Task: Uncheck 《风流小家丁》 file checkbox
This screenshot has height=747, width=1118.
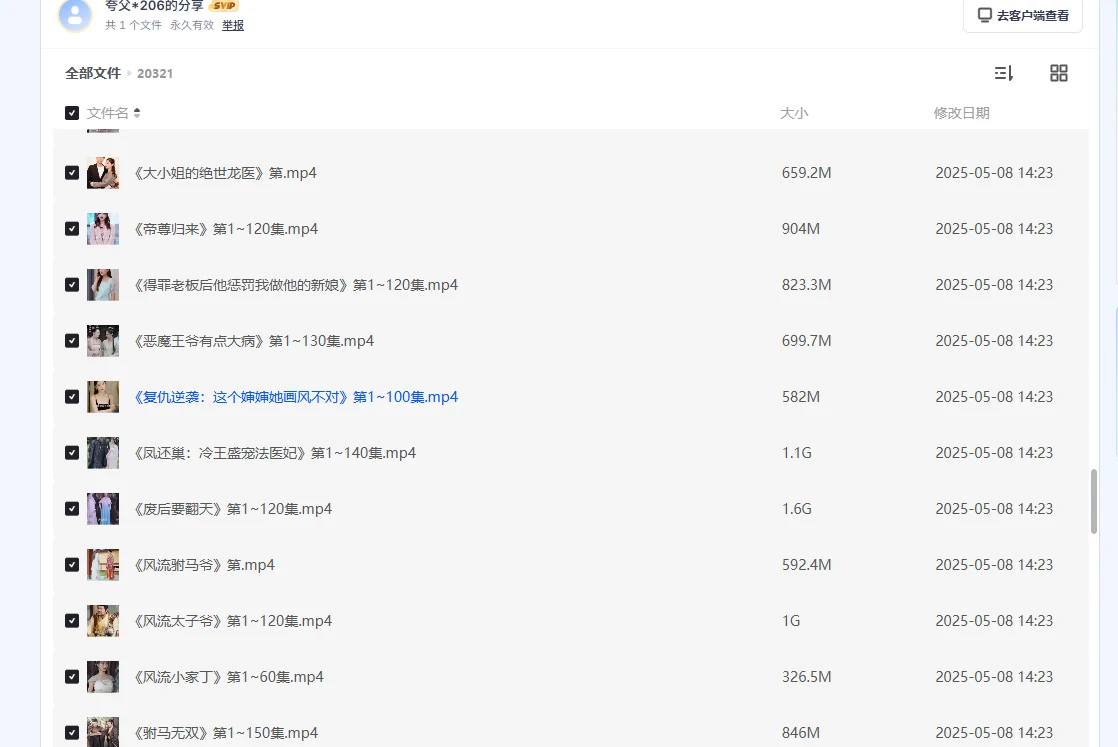Action: coord(72,677)
